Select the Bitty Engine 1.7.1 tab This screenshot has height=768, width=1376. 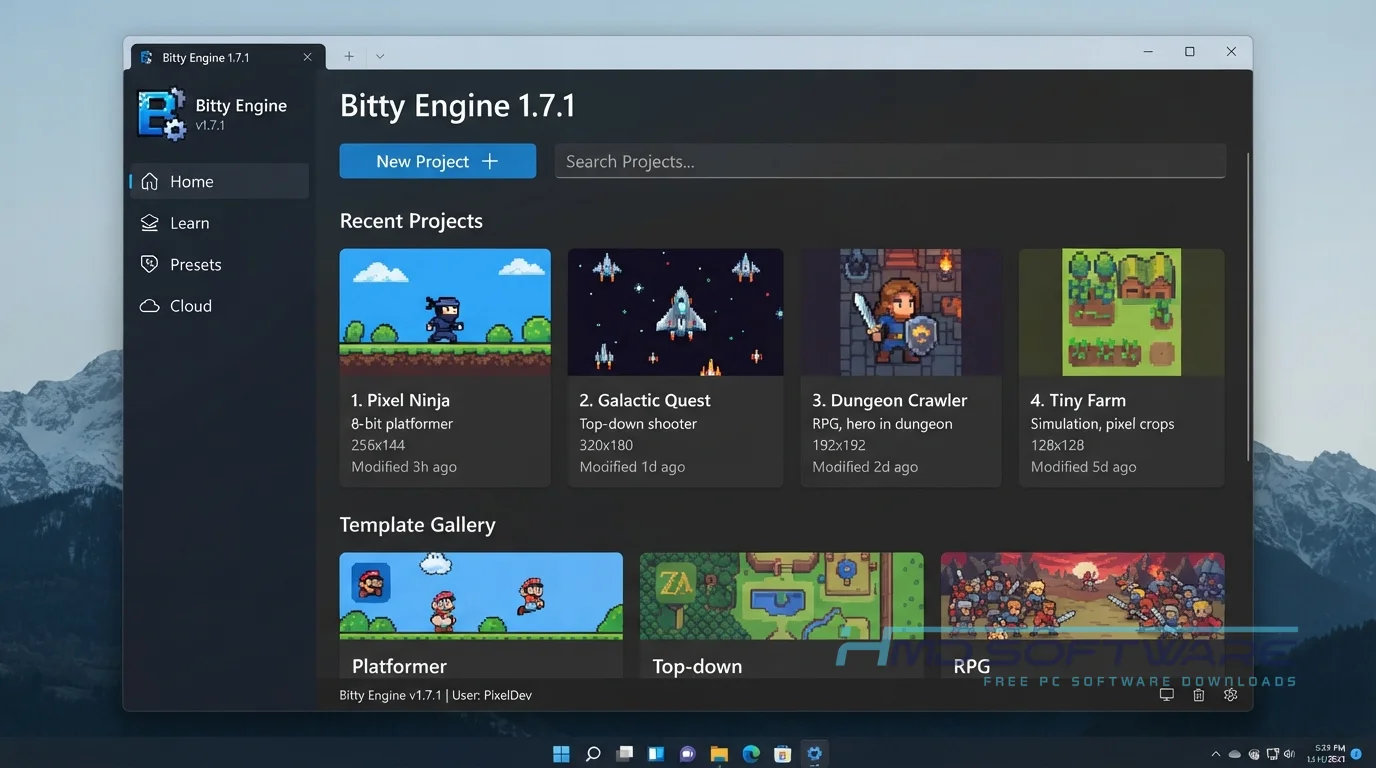pos(227,57)
